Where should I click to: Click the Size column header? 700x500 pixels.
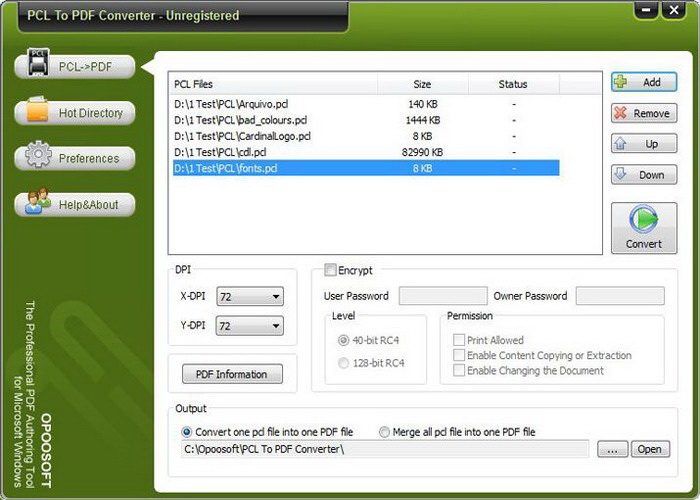click(x=423, y=84)
